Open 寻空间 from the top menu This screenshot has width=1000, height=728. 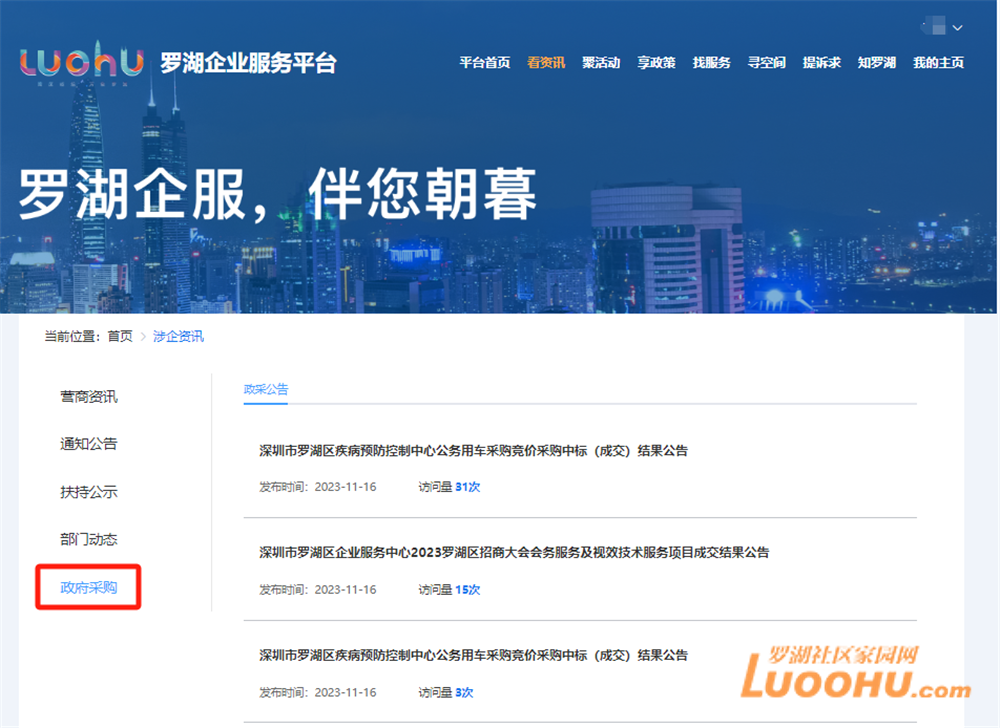pos(766,62)
